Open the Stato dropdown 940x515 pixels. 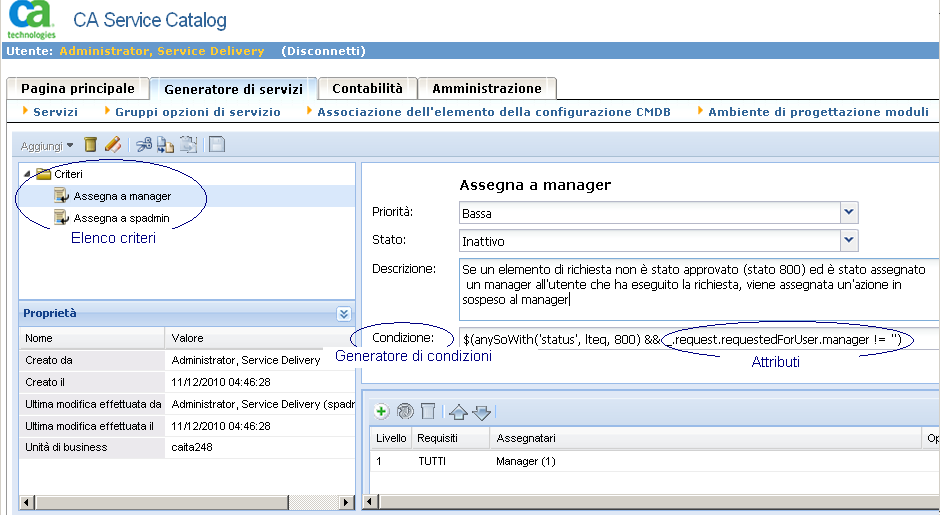848,240
